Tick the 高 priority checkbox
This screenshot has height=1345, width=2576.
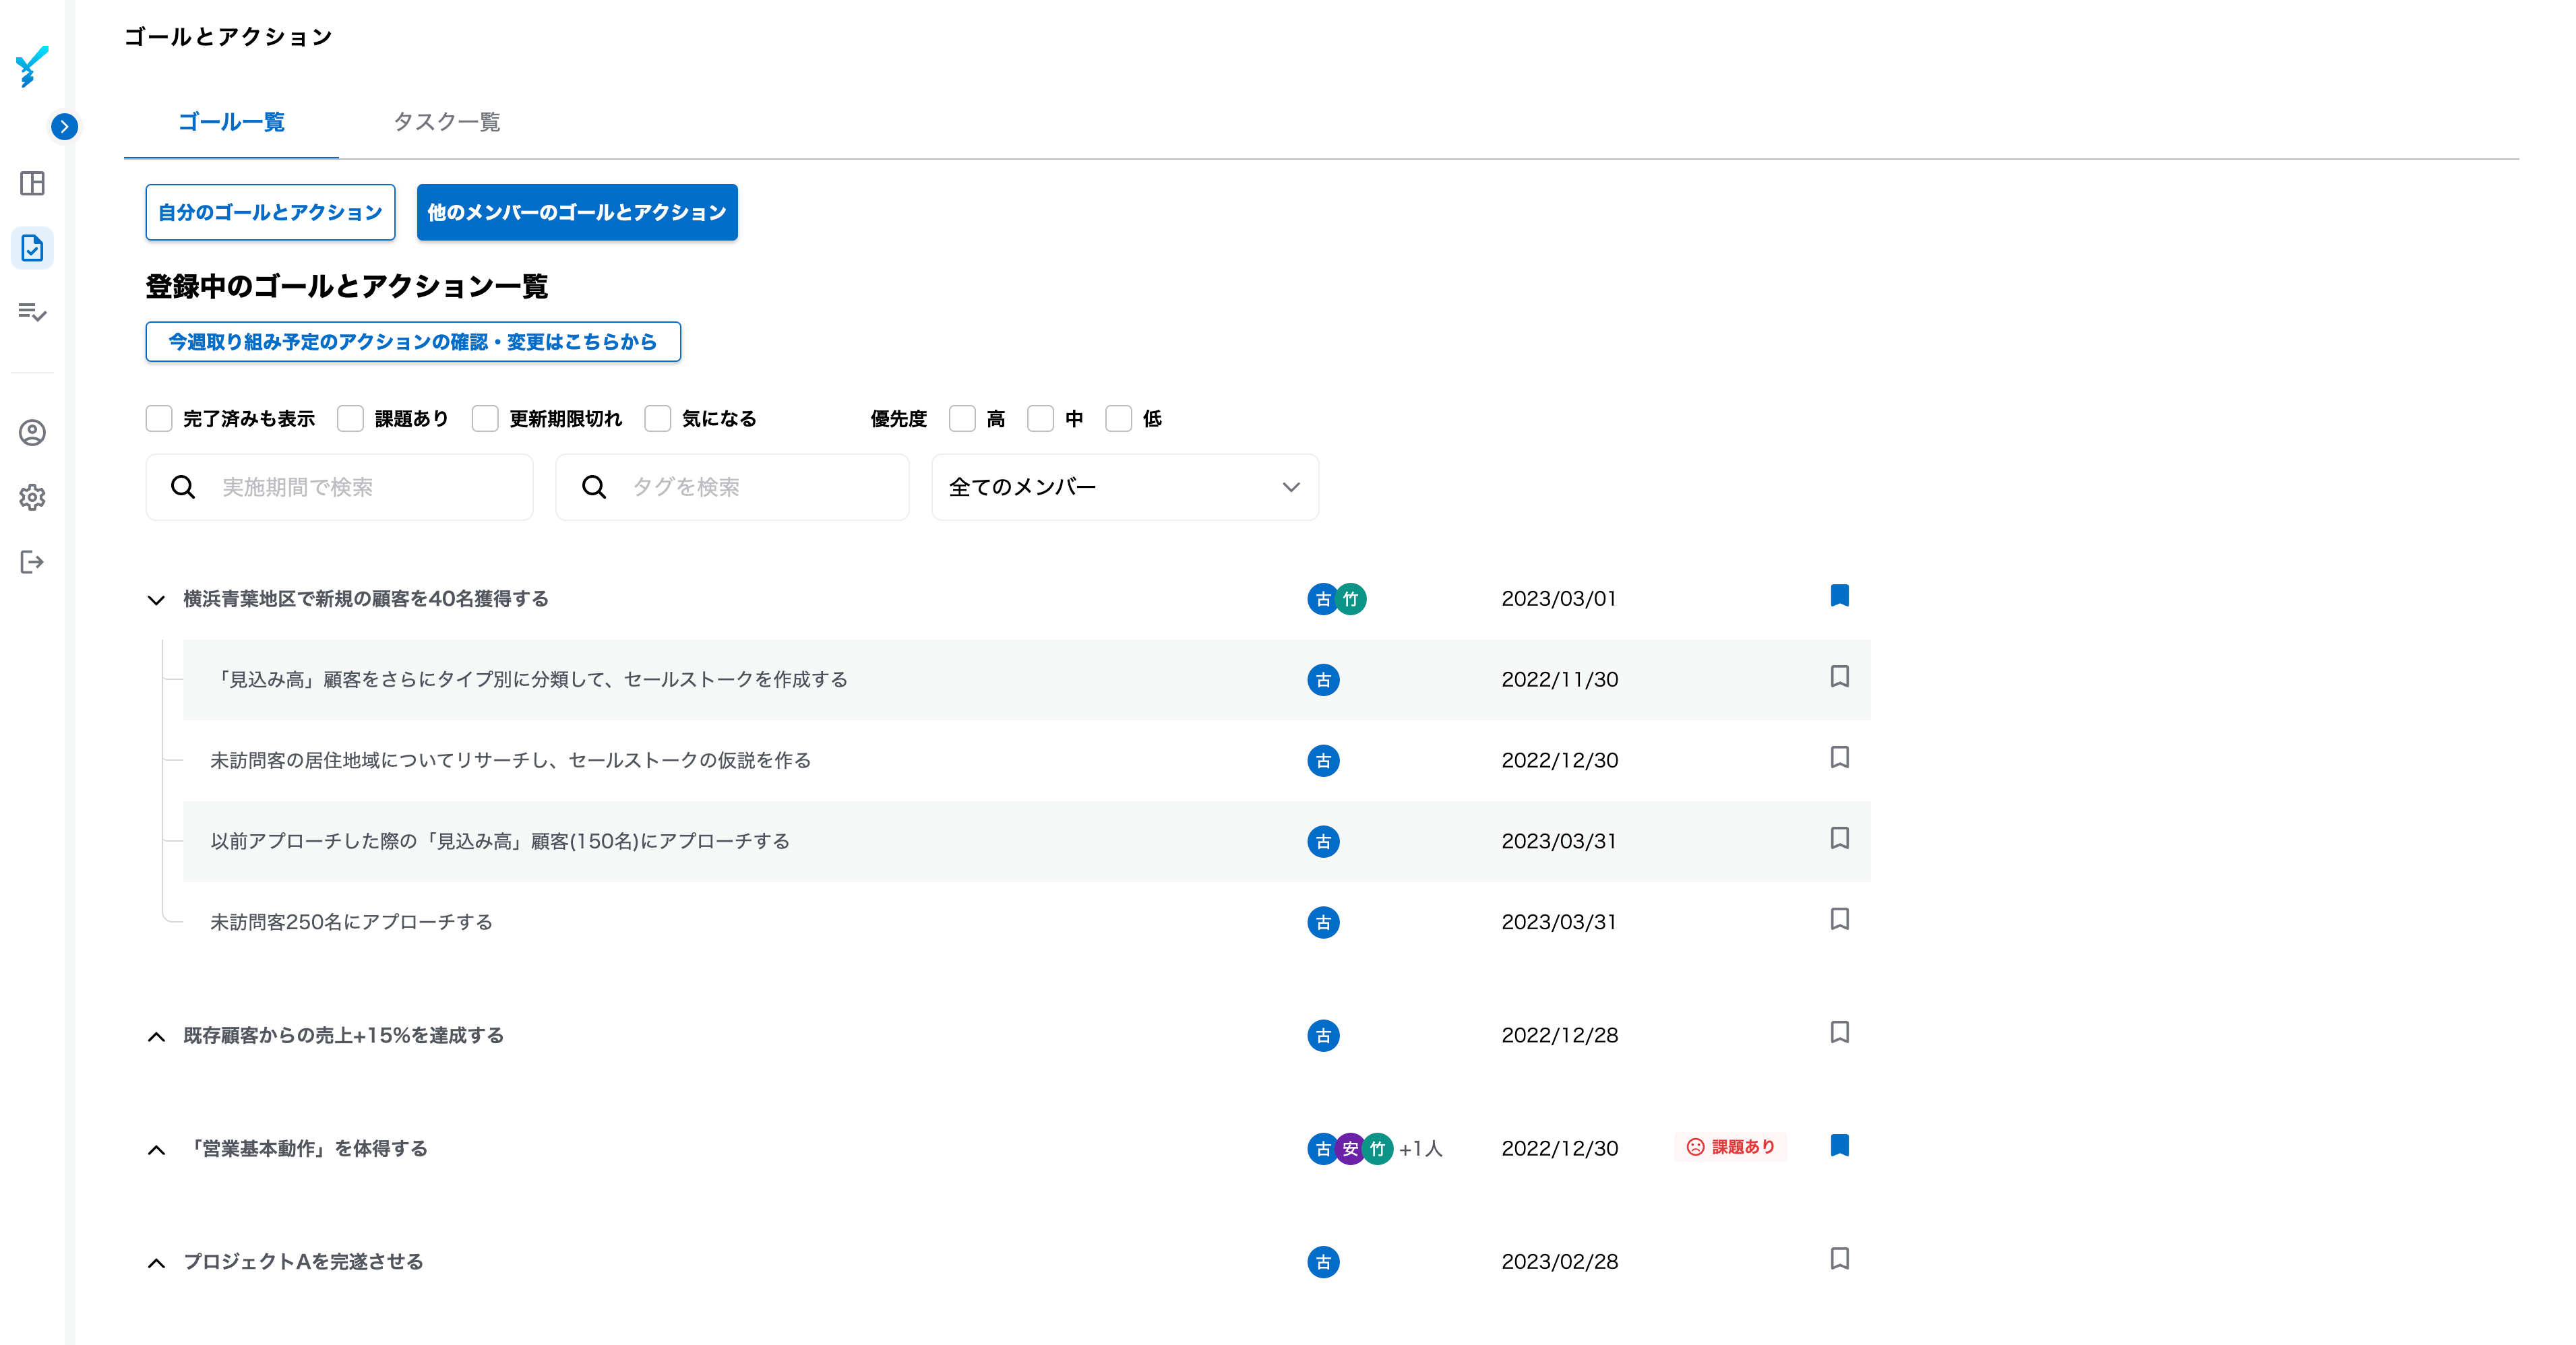[962, 418]
